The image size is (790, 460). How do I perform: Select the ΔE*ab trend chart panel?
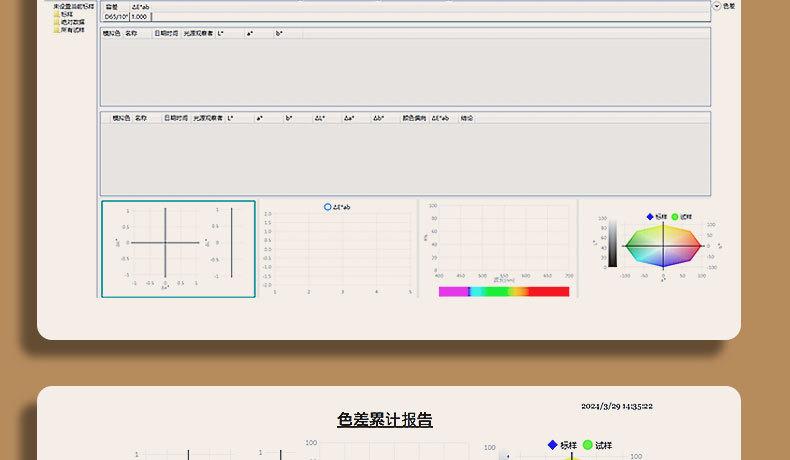point(339,249)
